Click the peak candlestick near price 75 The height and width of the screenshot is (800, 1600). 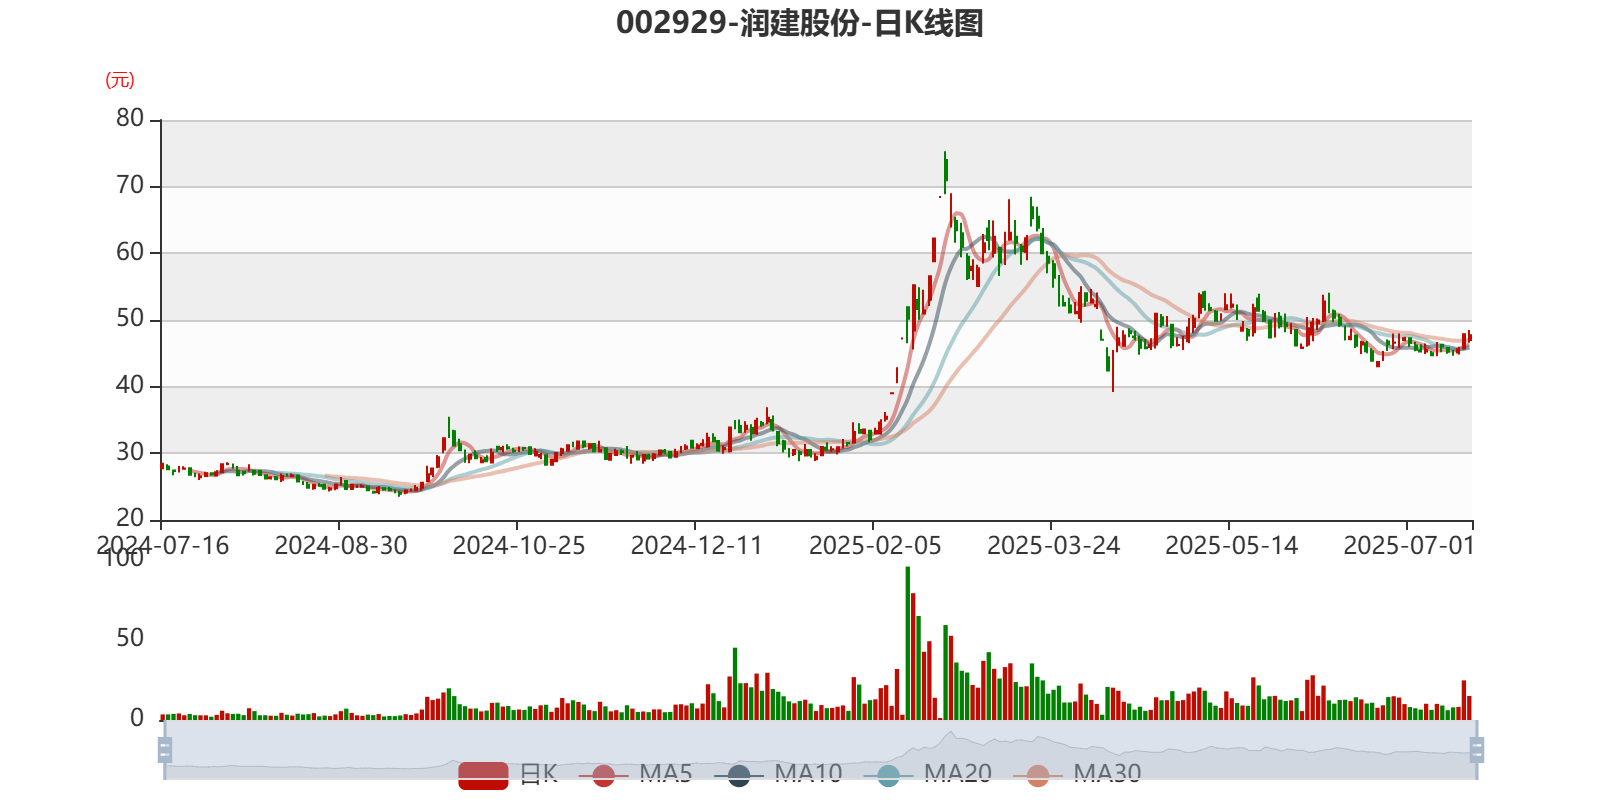coord(945,173)
